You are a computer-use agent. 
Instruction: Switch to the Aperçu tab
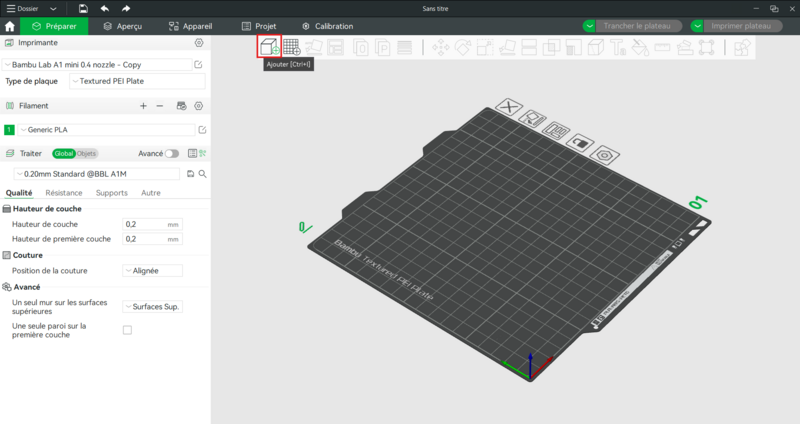point(122,25)
